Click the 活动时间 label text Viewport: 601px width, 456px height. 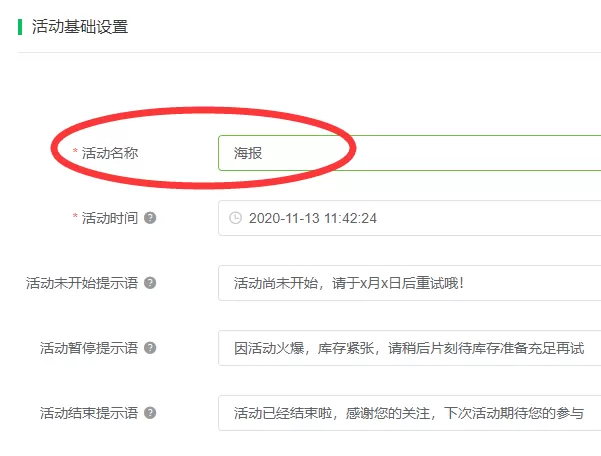tap(110, 218)
